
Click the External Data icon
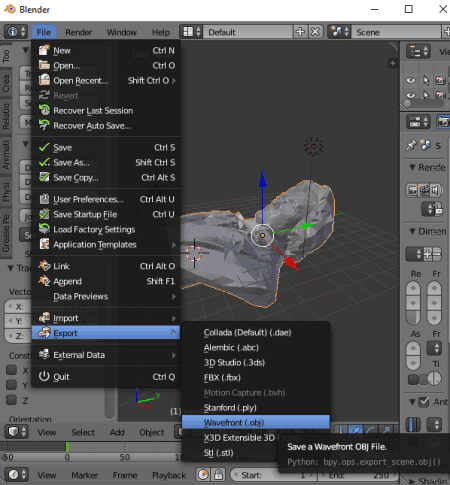(x=44, y=354)
